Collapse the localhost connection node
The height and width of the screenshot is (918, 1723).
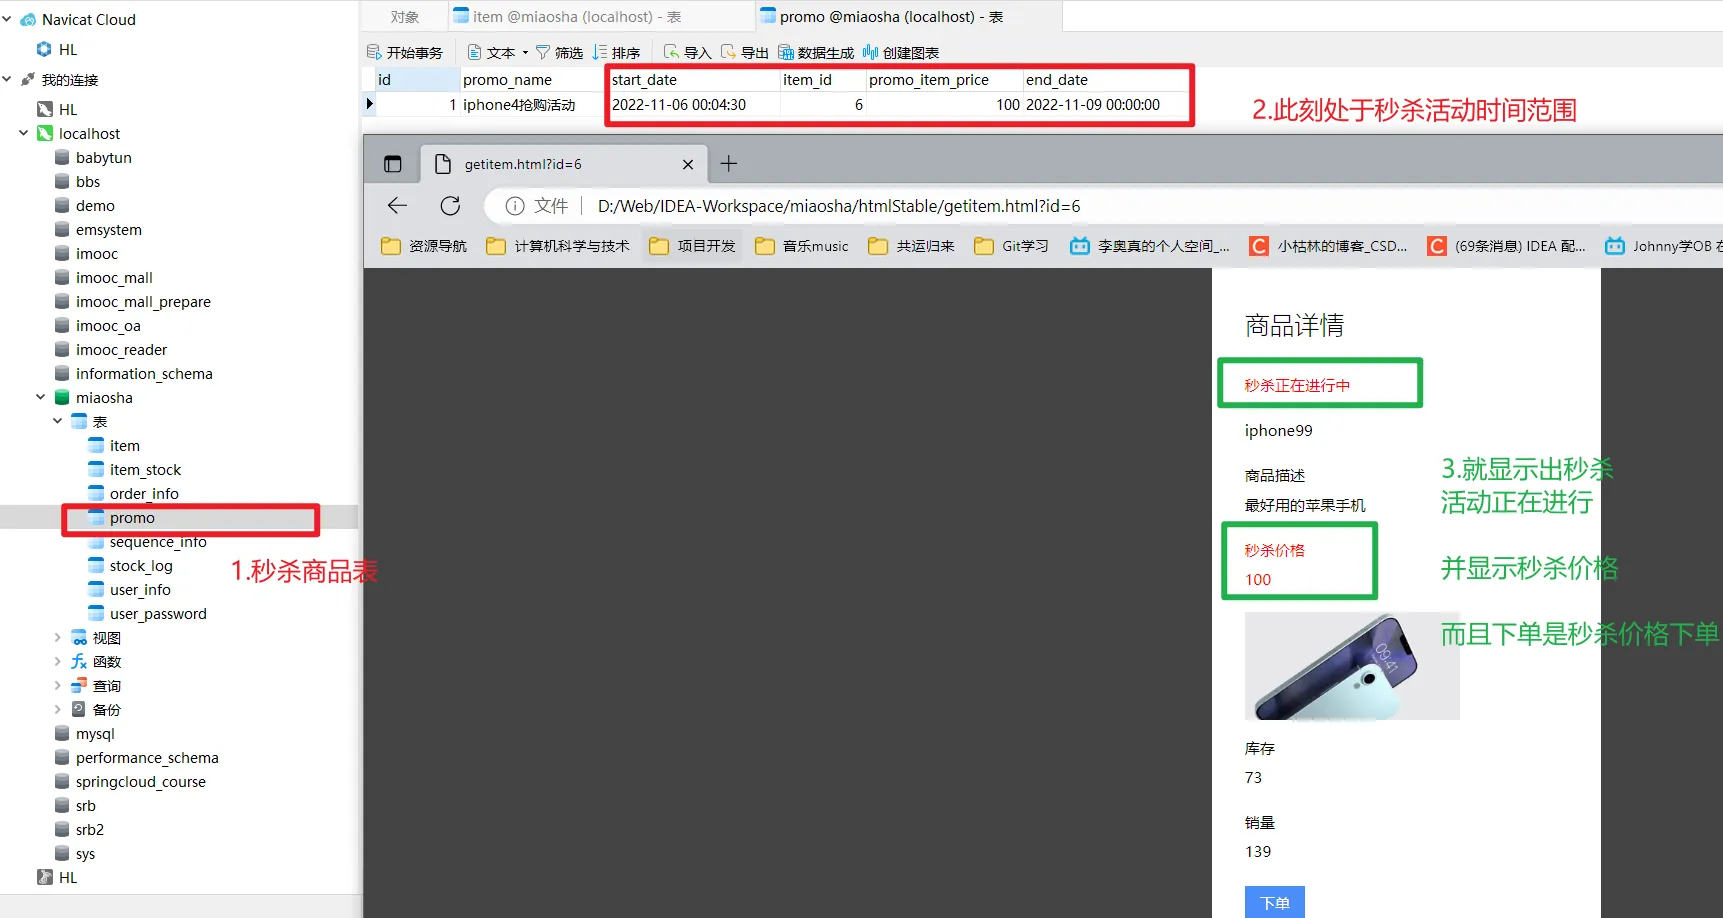click(x=24, y=133)
